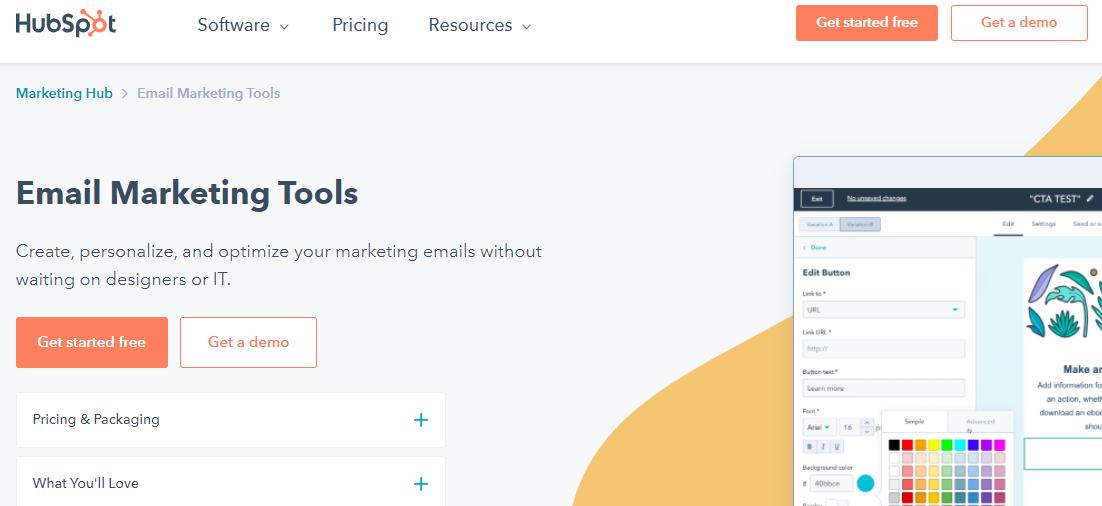Click the teal background color preview circle
This screenshot has height=506, width=1102.
[866, 483]
